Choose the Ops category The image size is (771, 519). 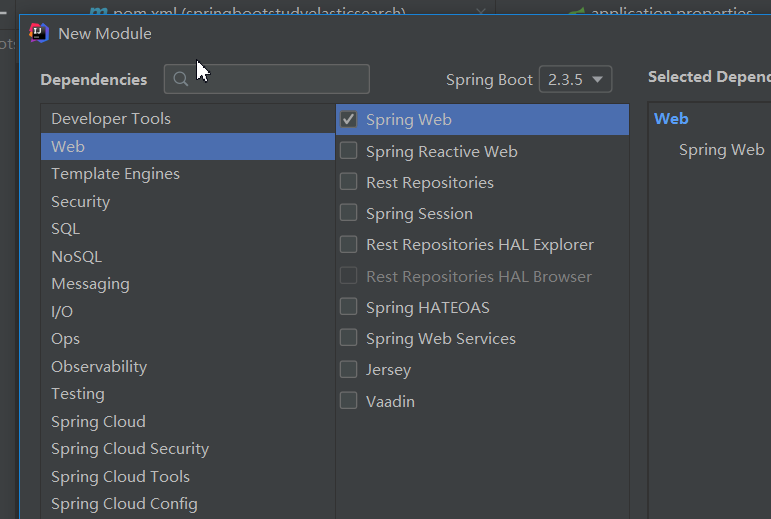coord(188,339)
